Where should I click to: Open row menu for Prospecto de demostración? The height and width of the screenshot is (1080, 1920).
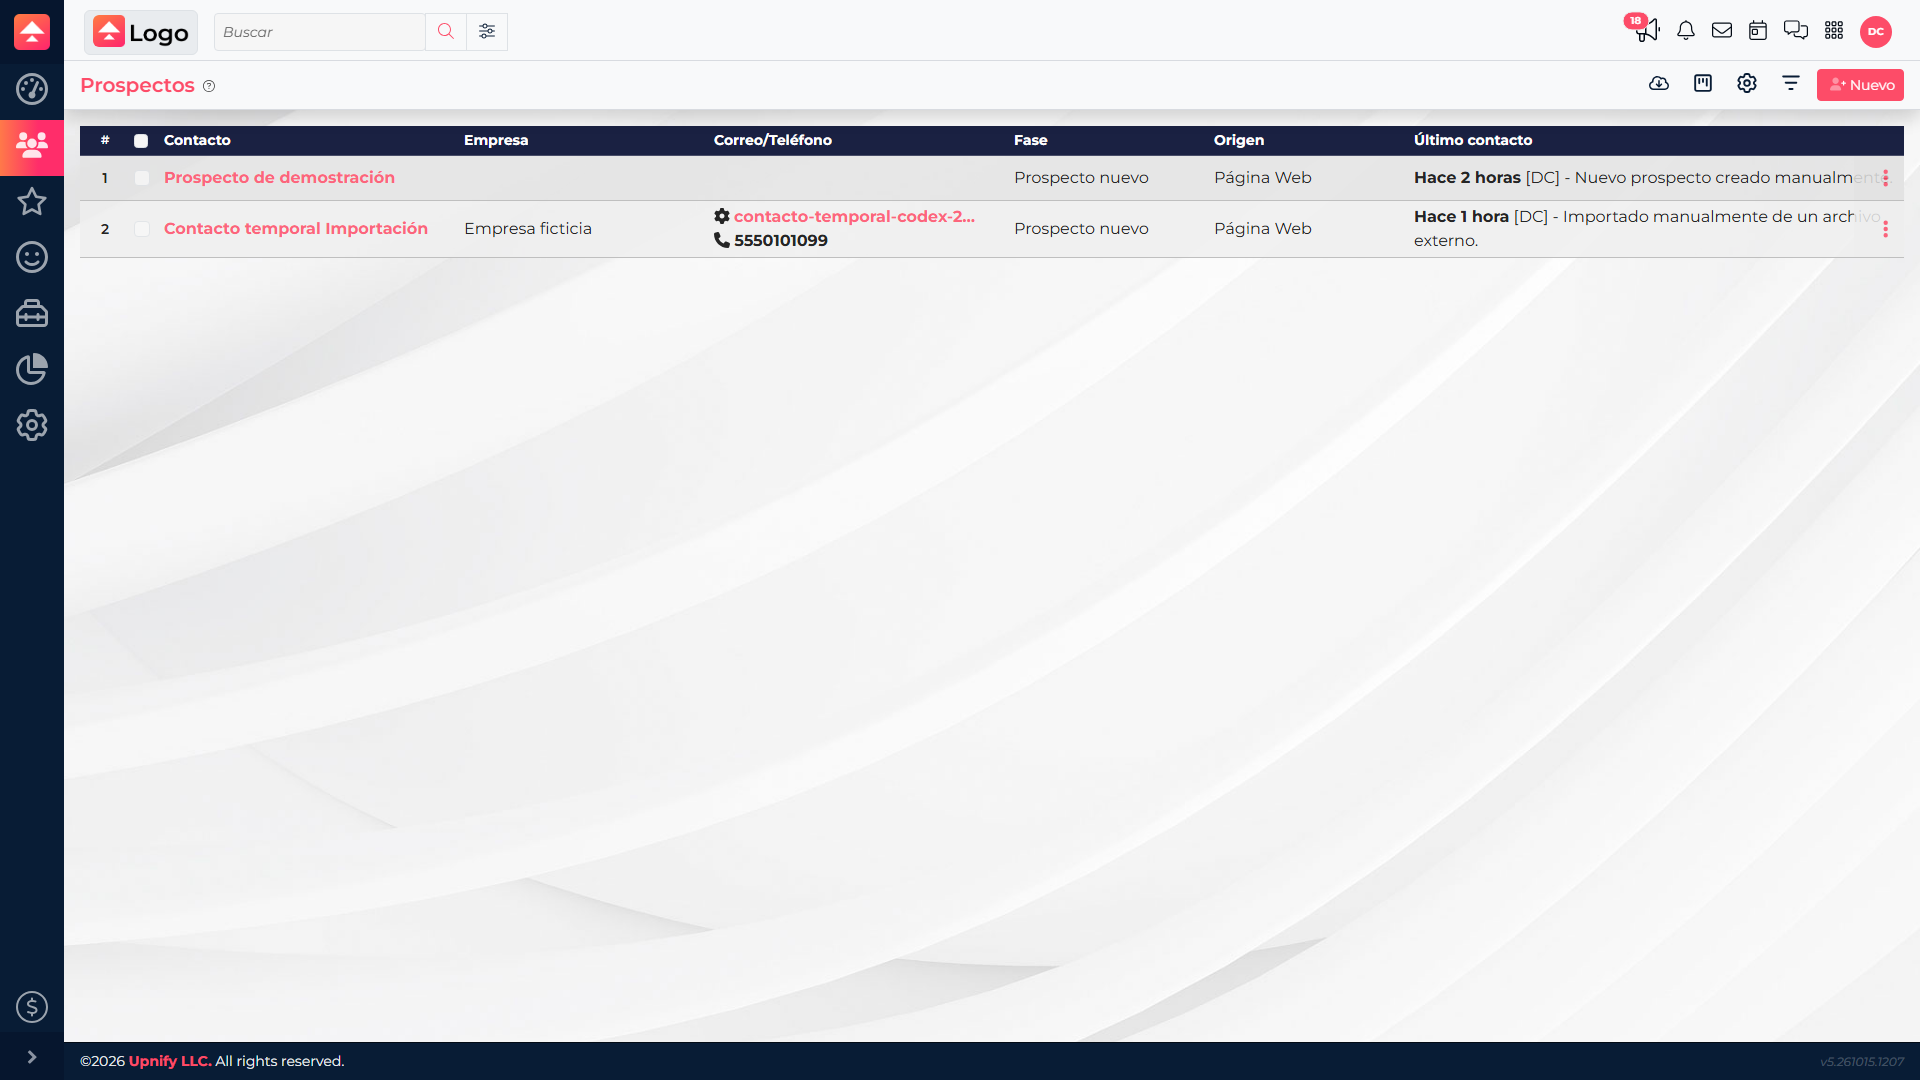click(1886, 178)
